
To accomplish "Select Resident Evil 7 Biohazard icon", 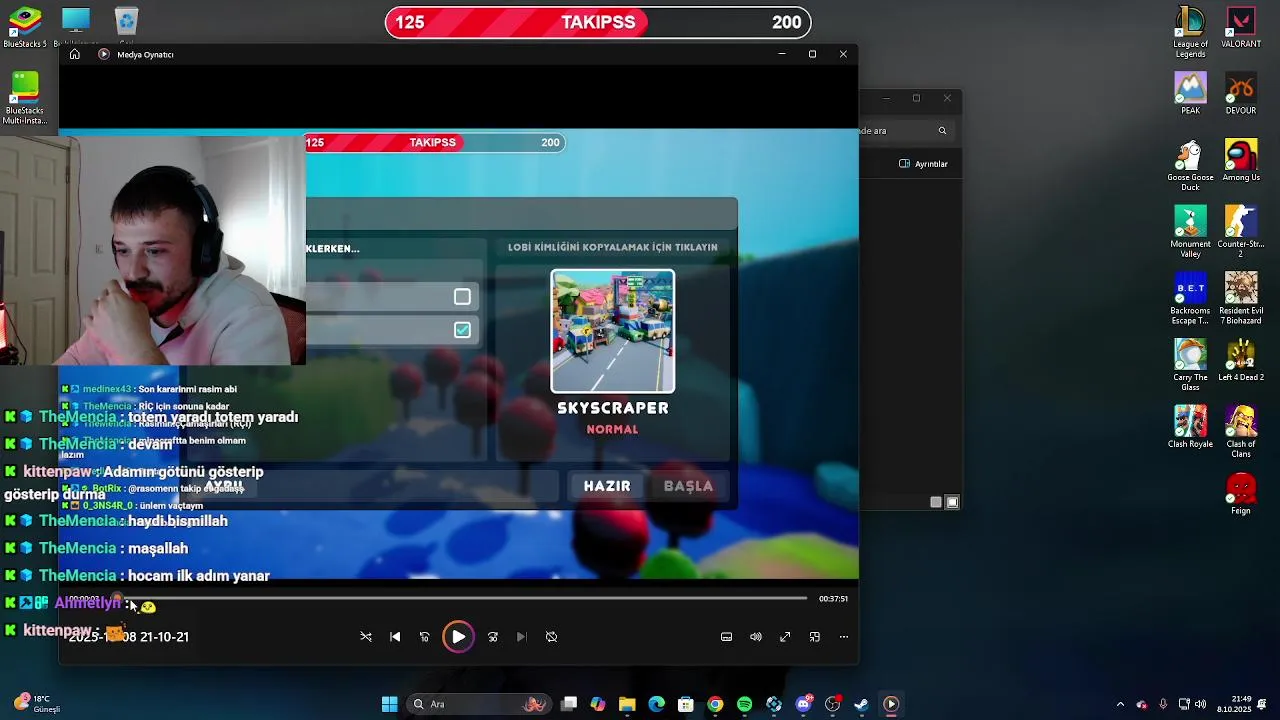I will [x=1241, y=299].
